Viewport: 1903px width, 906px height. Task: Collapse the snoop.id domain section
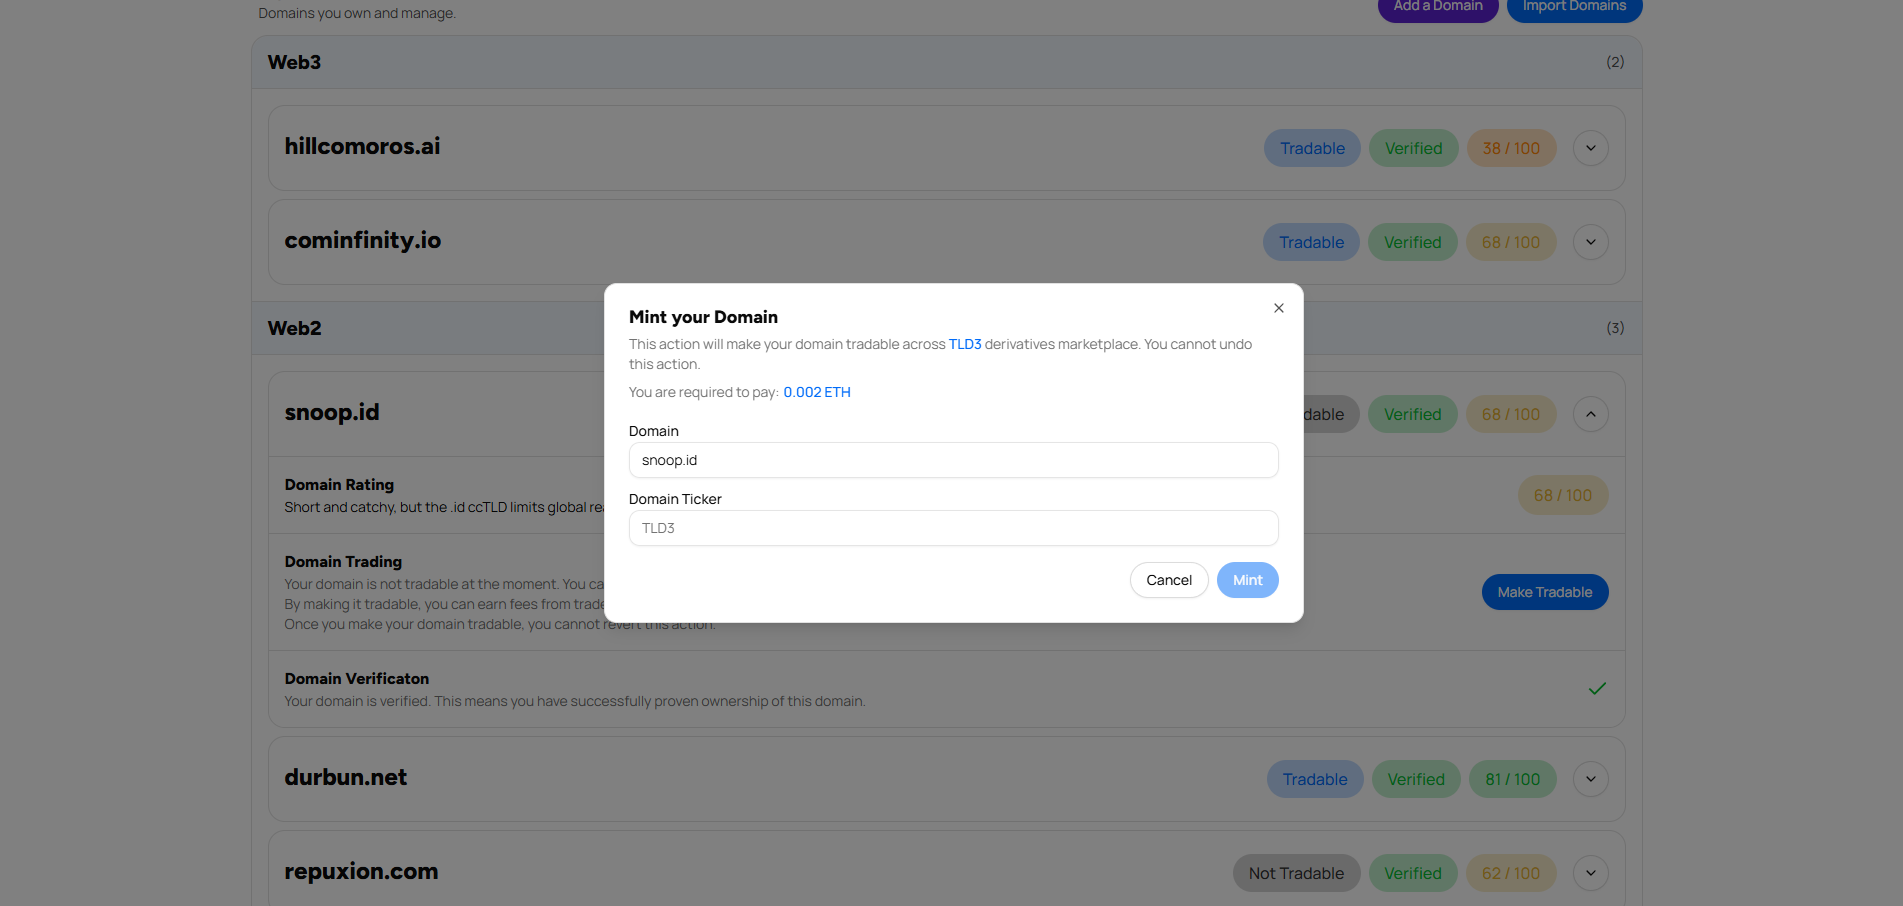[x=1590, y=414]
